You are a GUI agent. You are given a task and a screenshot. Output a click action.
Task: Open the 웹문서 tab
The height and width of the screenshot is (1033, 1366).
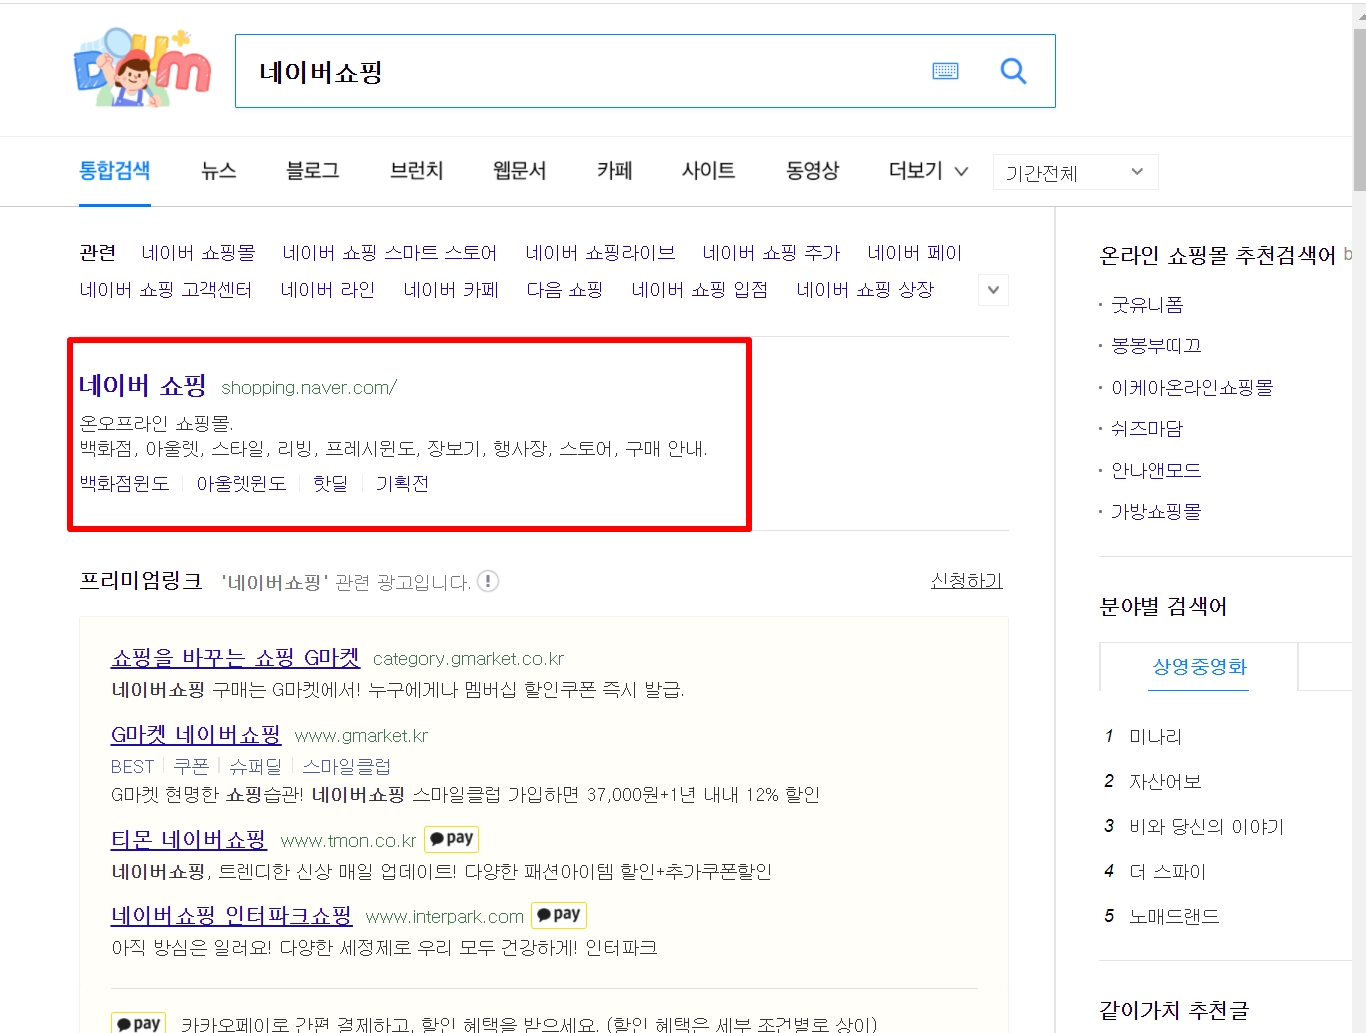pos(520,171)
